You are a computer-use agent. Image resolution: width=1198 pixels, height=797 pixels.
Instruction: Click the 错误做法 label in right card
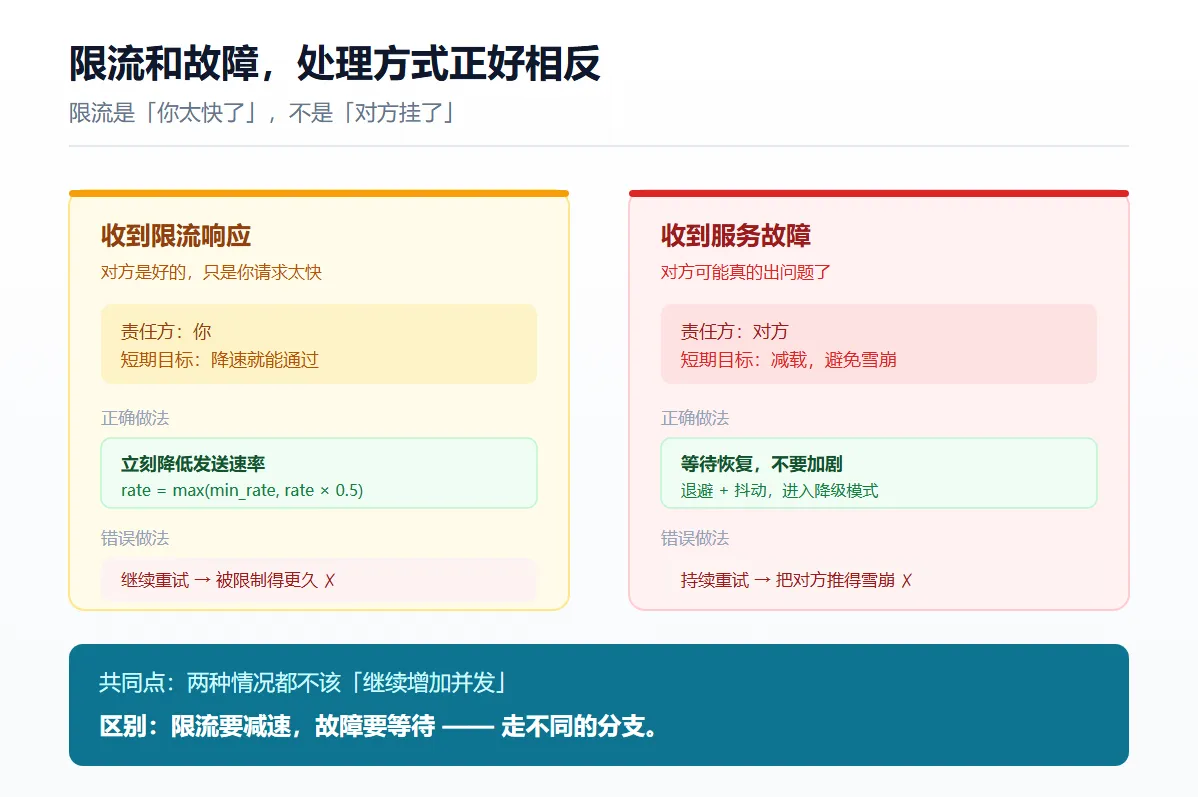695,538
